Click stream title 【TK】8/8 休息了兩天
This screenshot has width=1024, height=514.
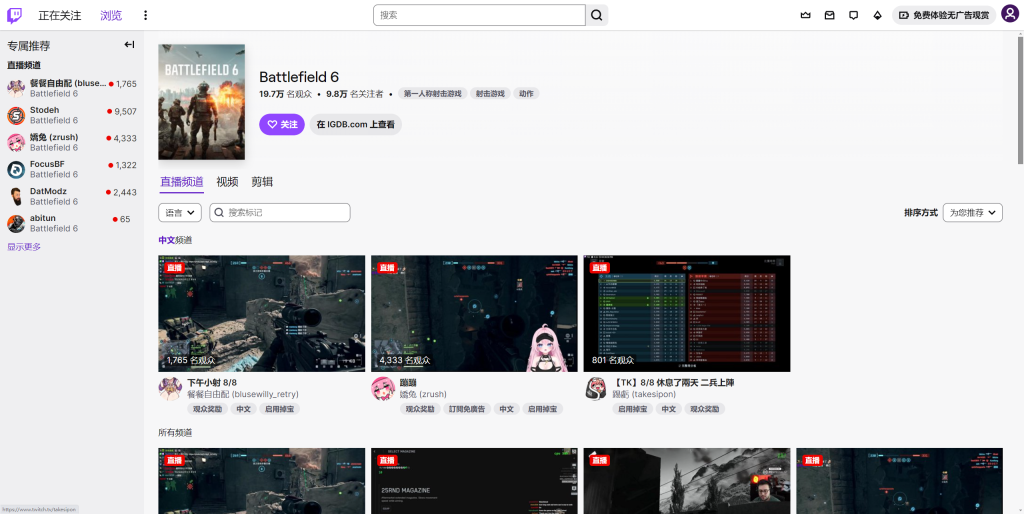point(673,383)
